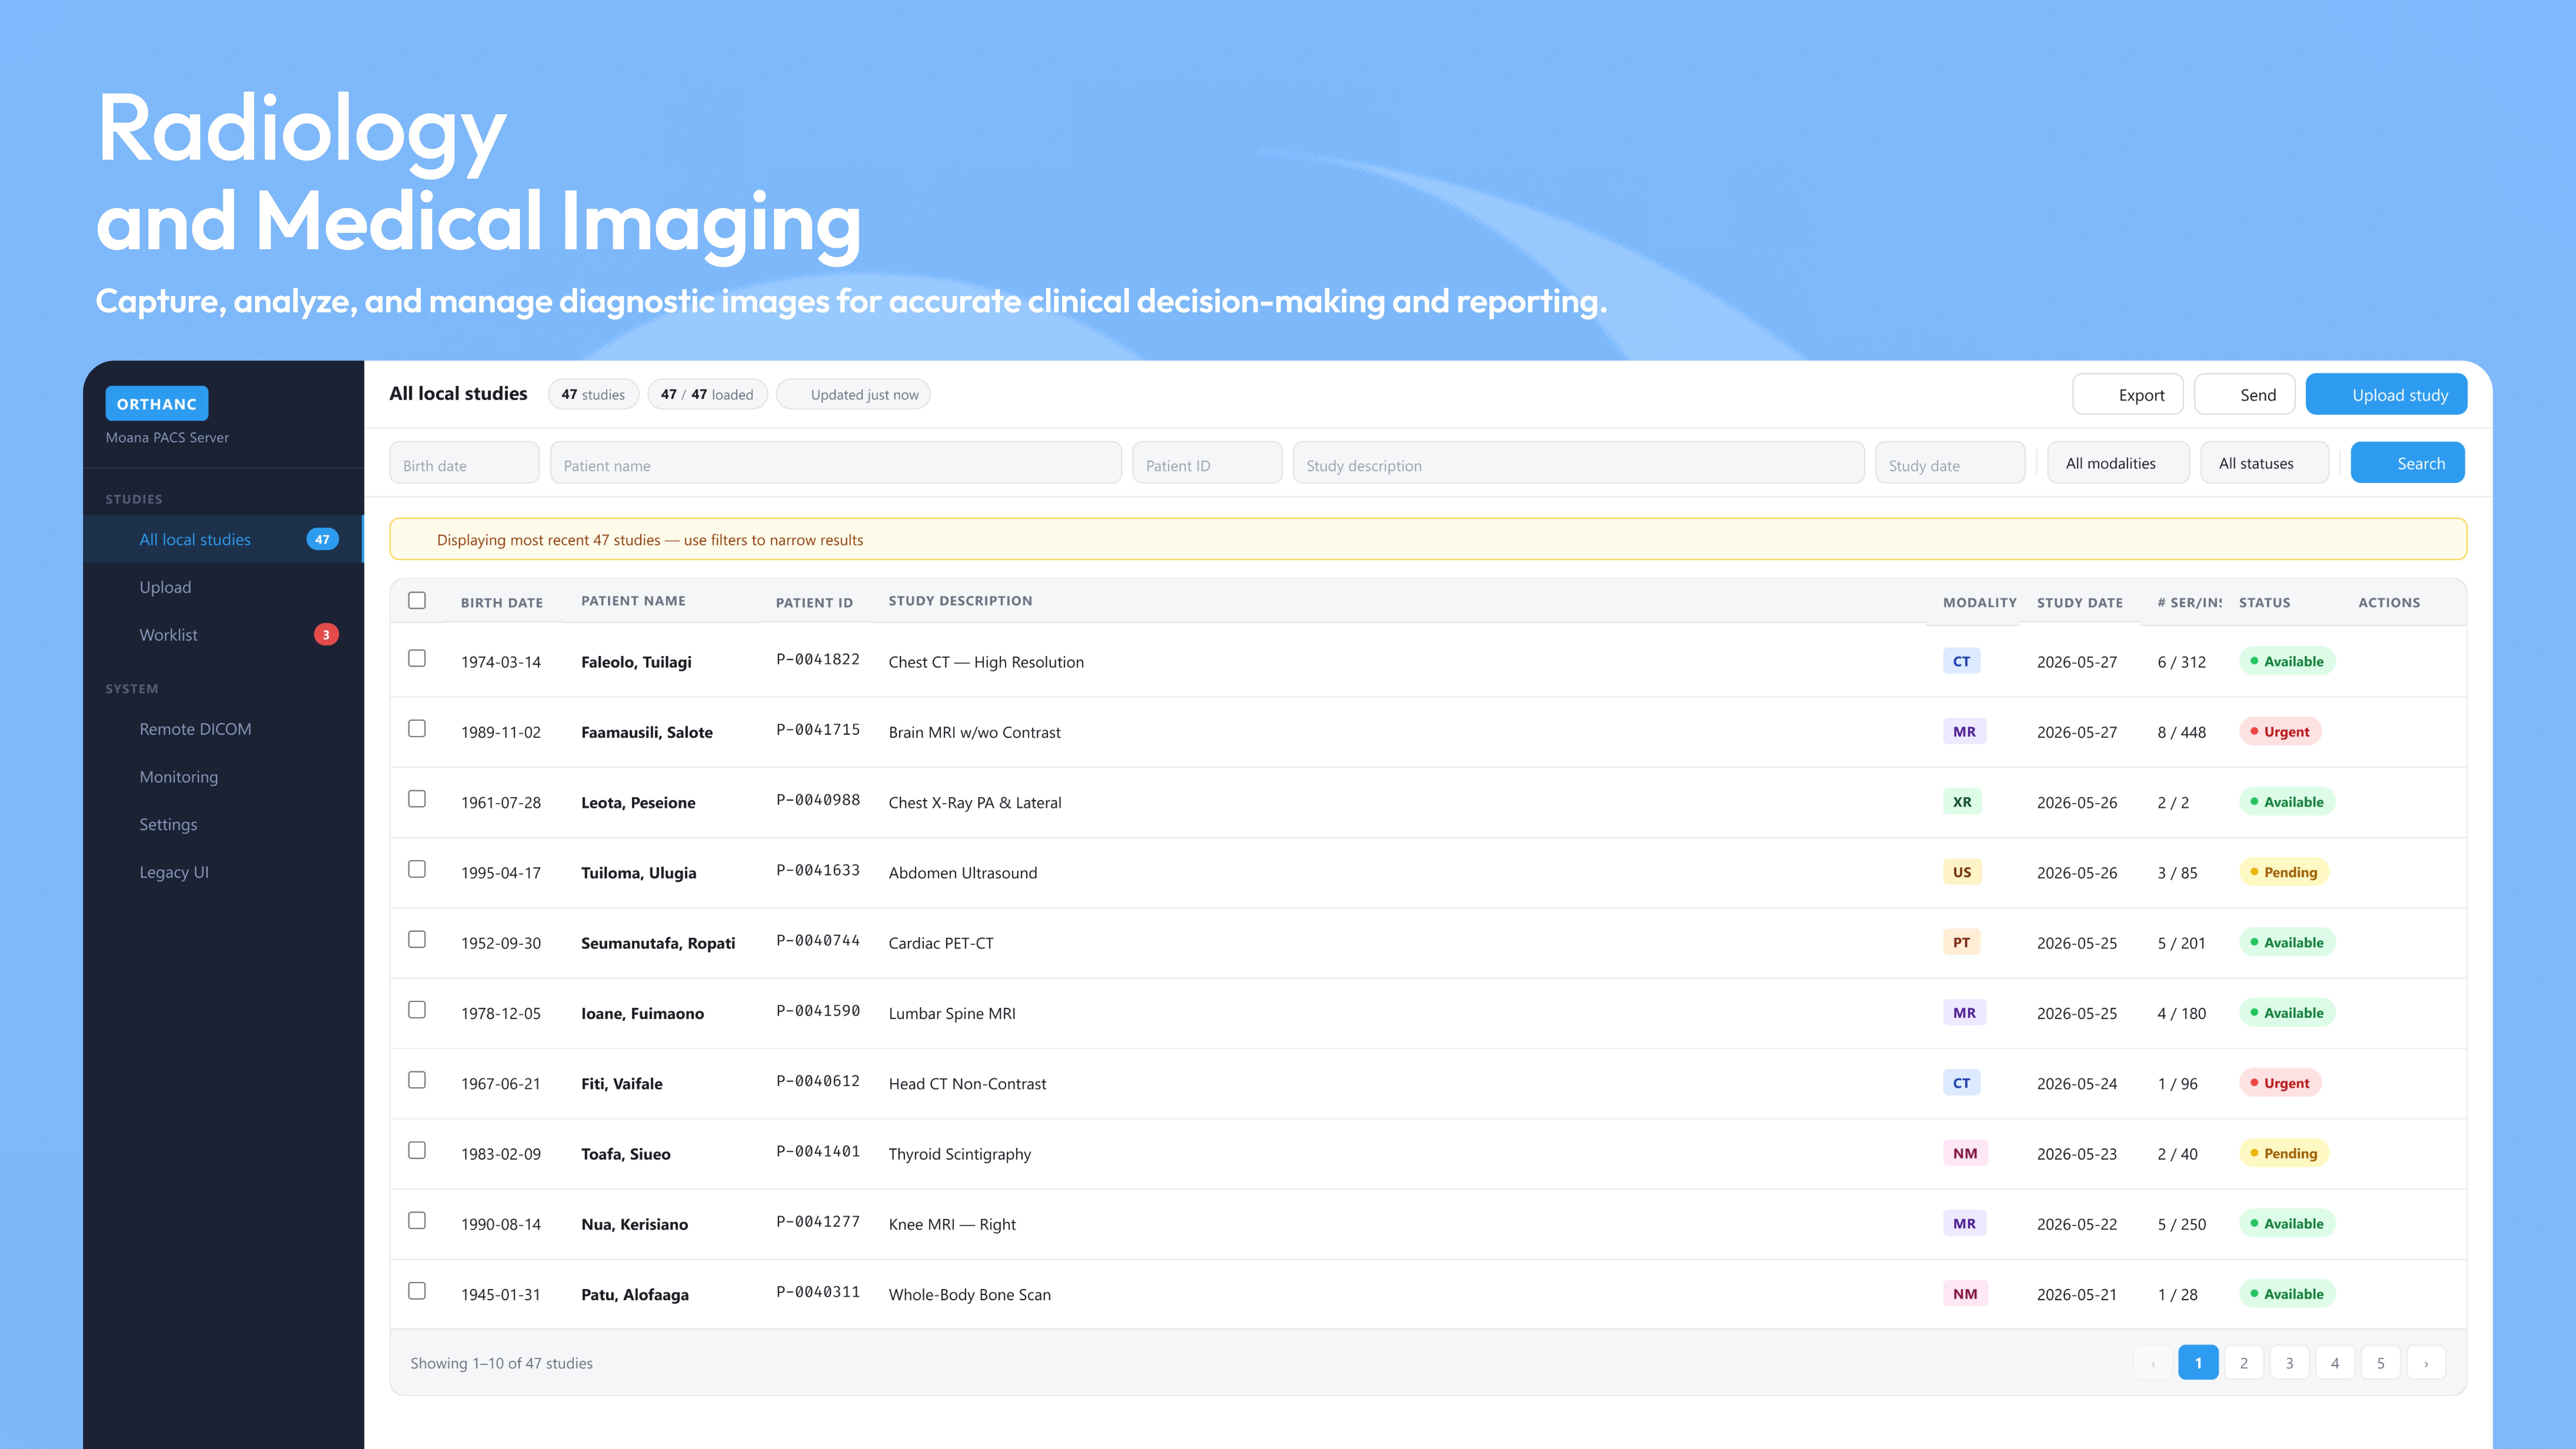The width and height of the screenshot is (2576, 1449).
Task: Open the Knee MRI — Right description
Action: pyautogui.click(x=952, y=1224)
